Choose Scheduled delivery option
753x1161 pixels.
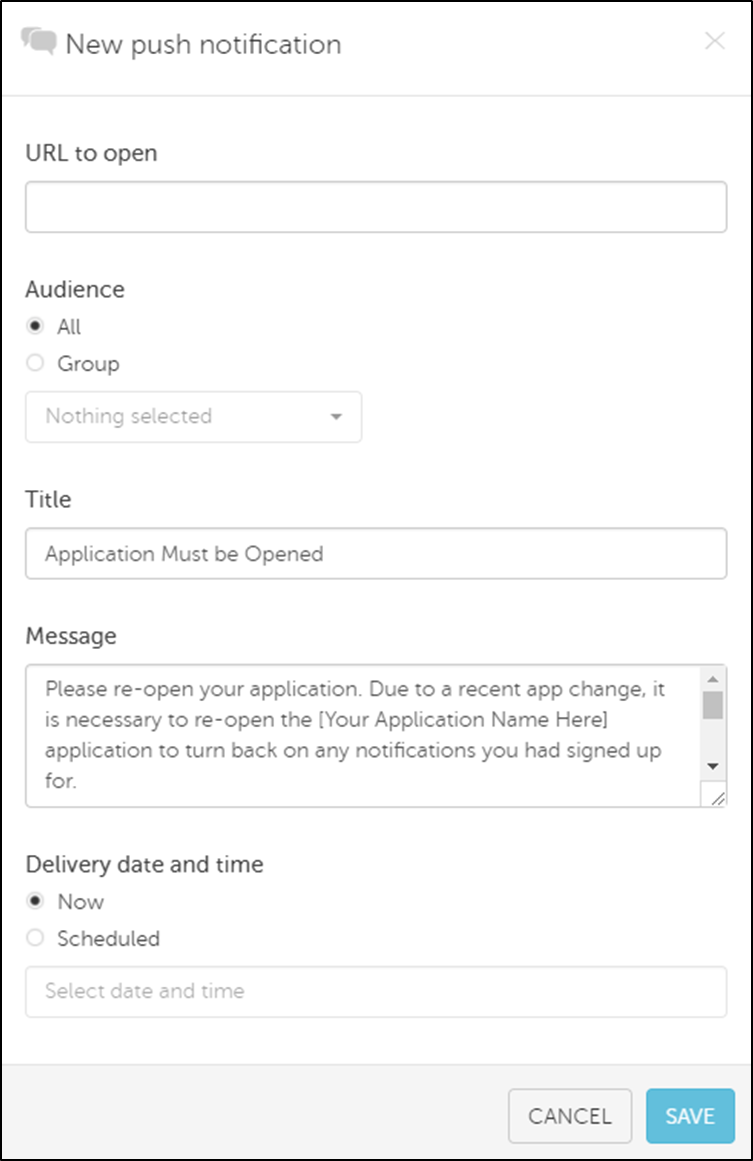click(34, 938)
